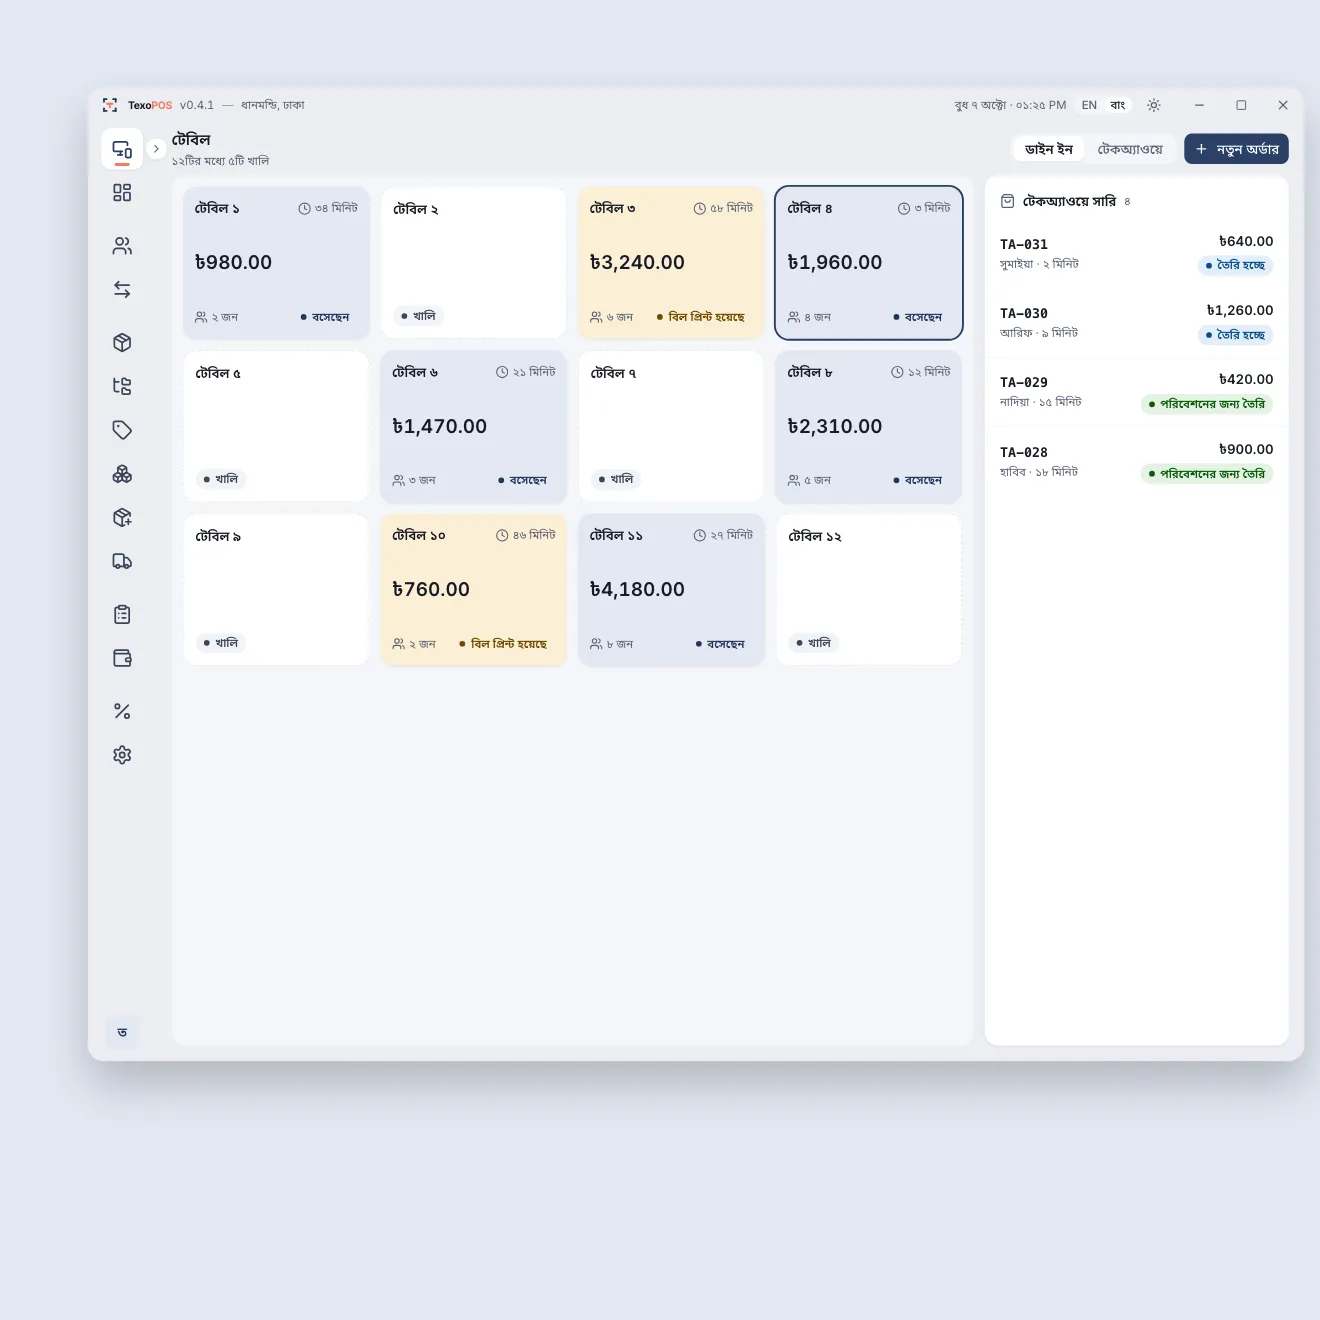Image resolution: width=1320 pixels, height=1320 pixels.
Task: Open takeaway order TA-028
Action: tap(1136, 462)
